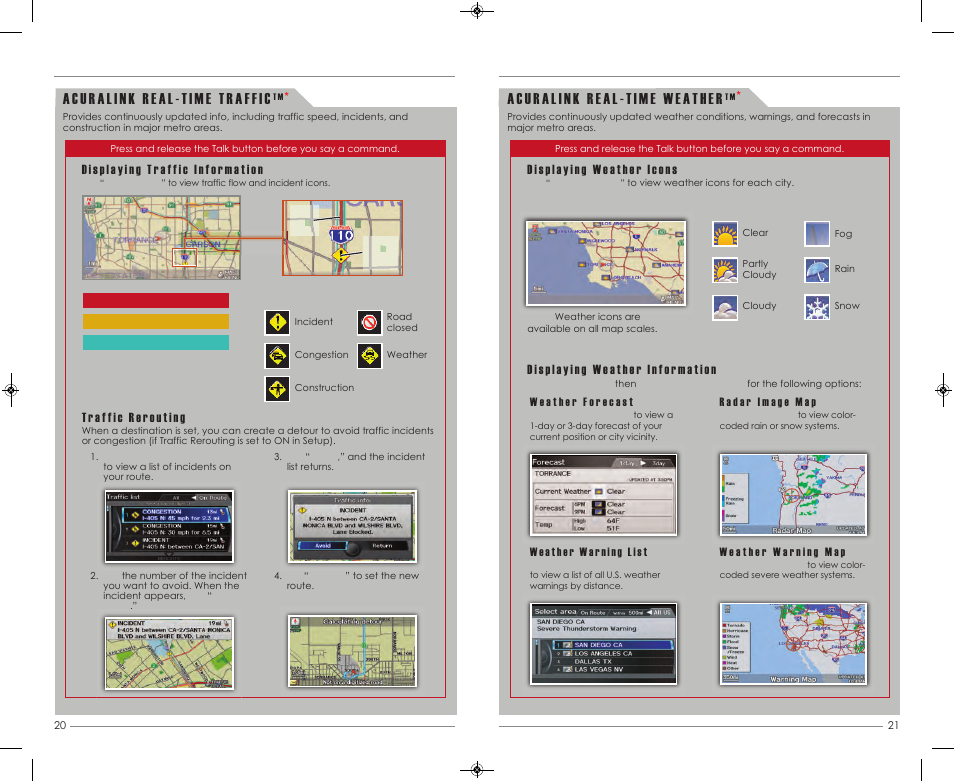Click the I-110 highway shield on zoomed map
The height and width of the screenshot is (781, 954).
[341, 235]
